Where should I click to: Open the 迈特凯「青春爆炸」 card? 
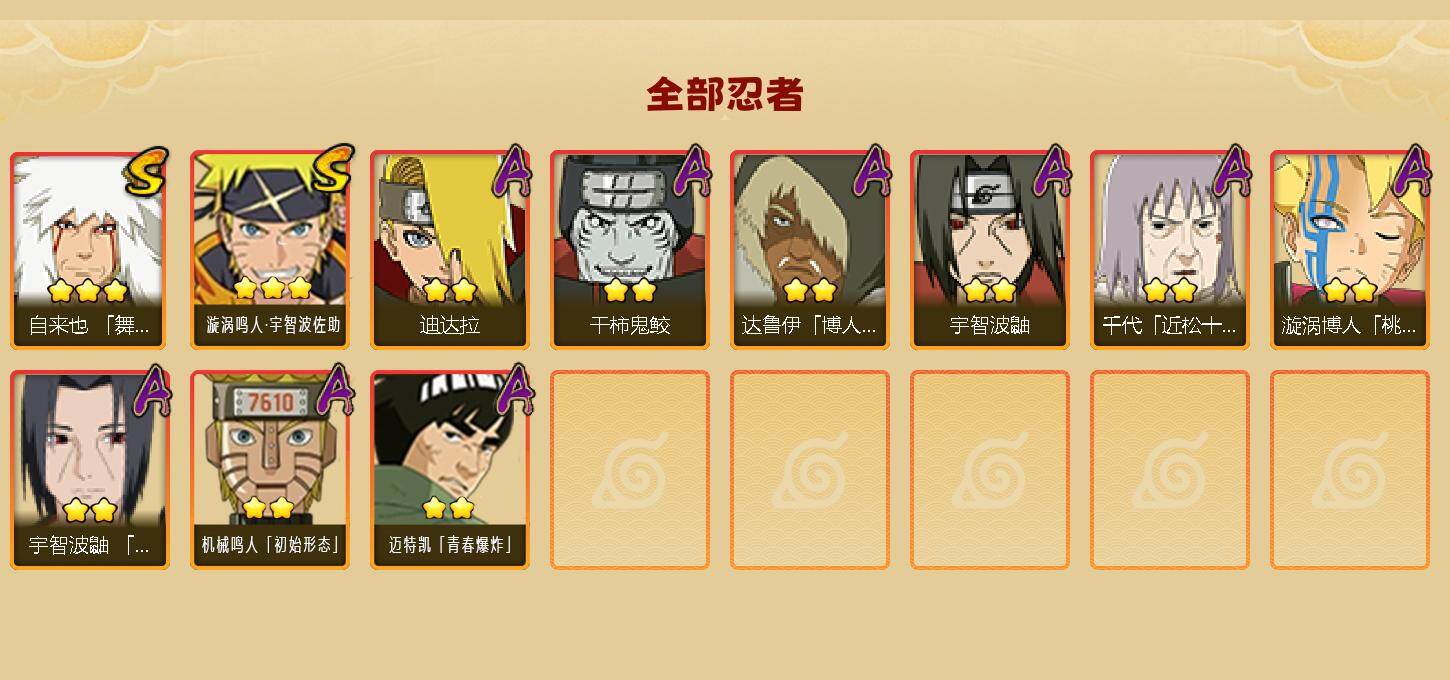point(450,470)
